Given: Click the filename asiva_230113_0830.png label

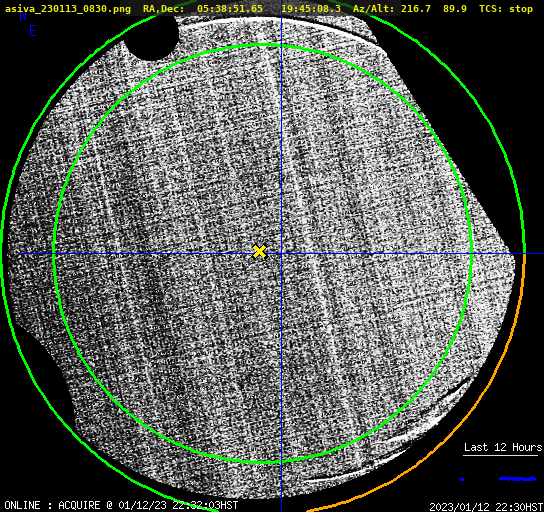Looking at the screenshot, I should coord(68,9).
